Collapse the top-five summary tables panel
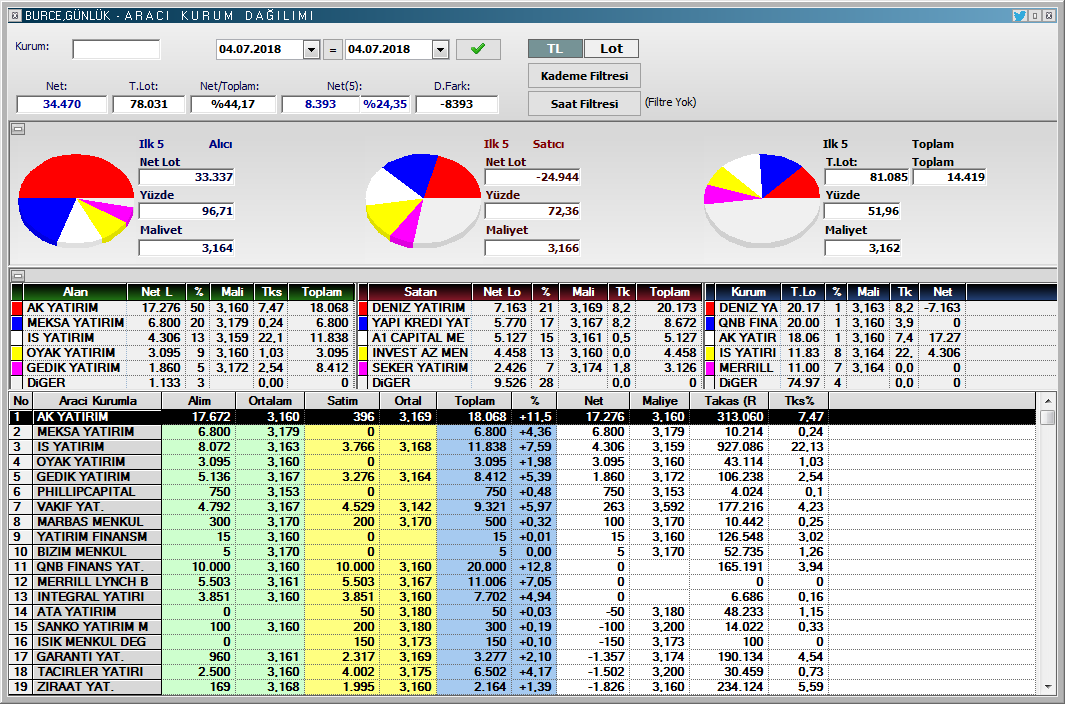This screenshot has height=704, width=1065. tap(18, 275)
